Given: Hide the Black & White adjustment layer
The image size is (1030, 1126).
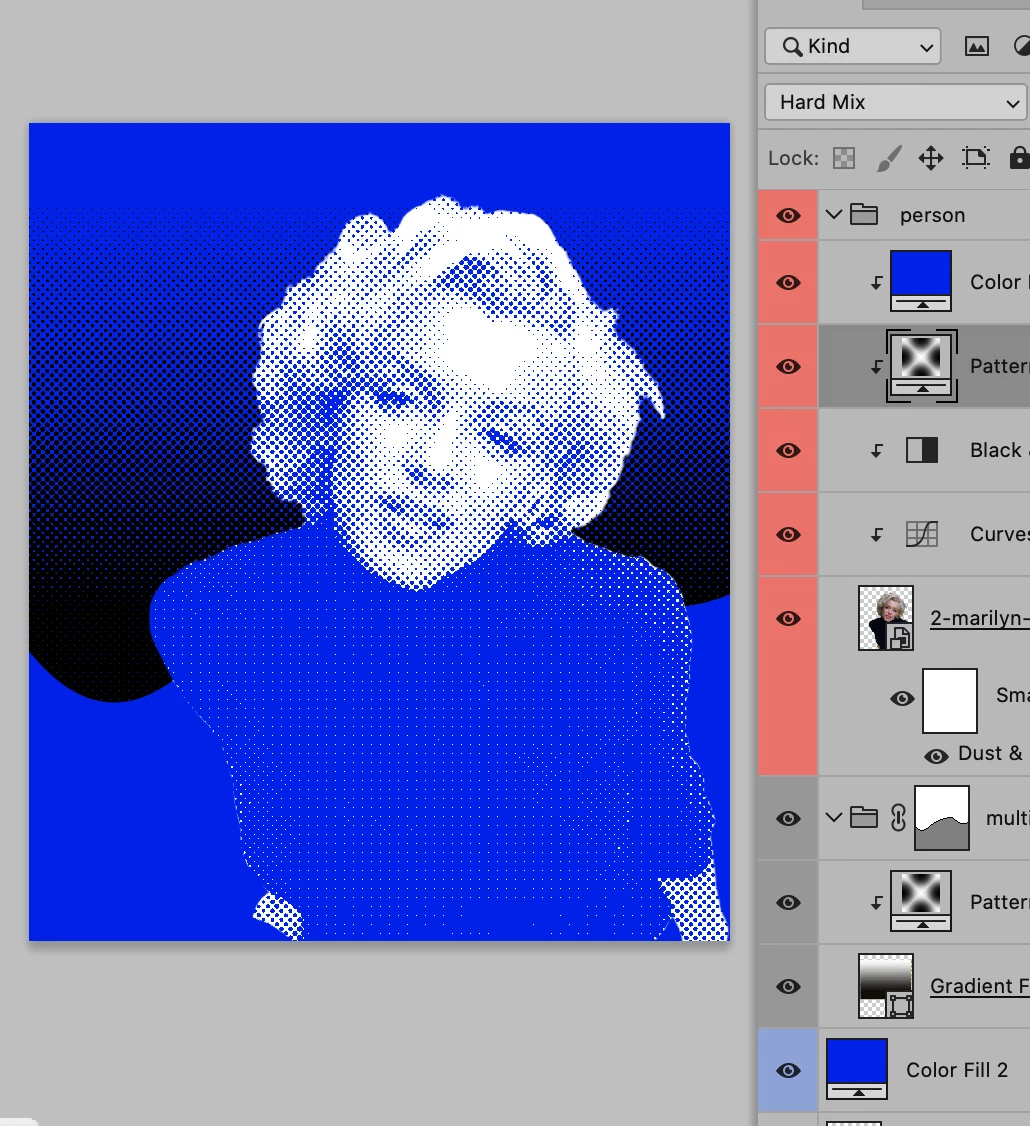Looking at the screenshot, I should (x=788, y=450).
